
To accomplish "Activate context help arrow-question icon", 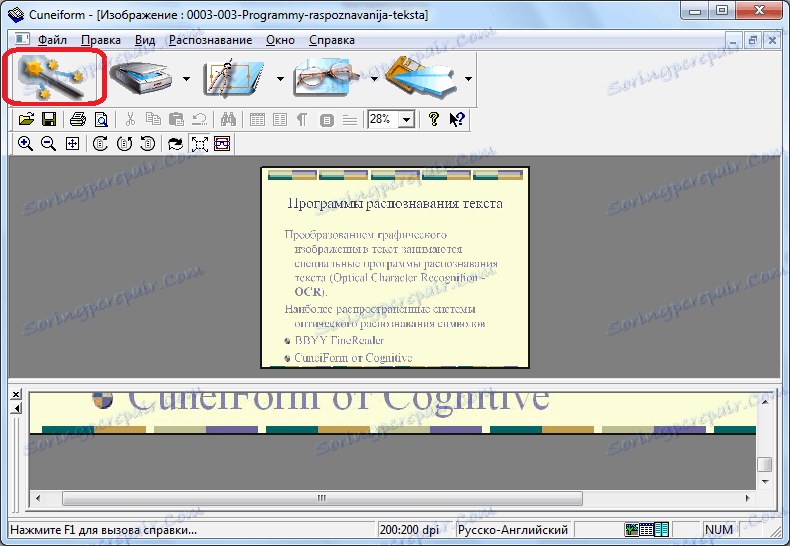I will pyautogui.click(x=456, y=119).
